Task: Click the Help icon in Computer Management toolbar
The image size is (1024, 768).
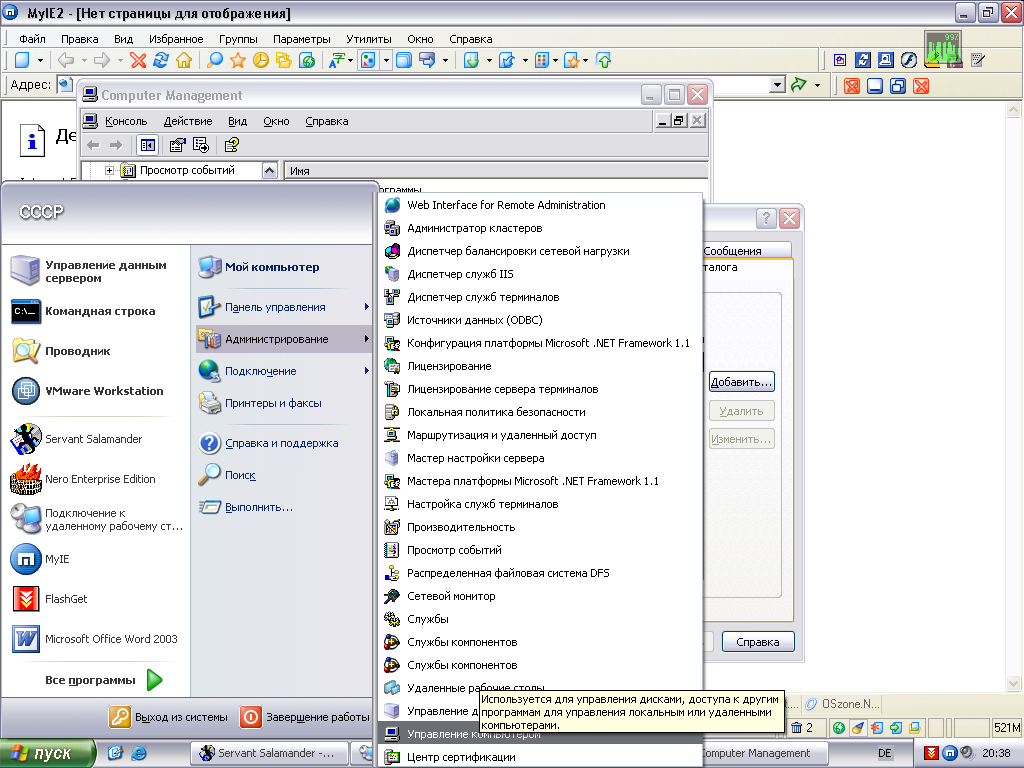Action: (232, 145)
